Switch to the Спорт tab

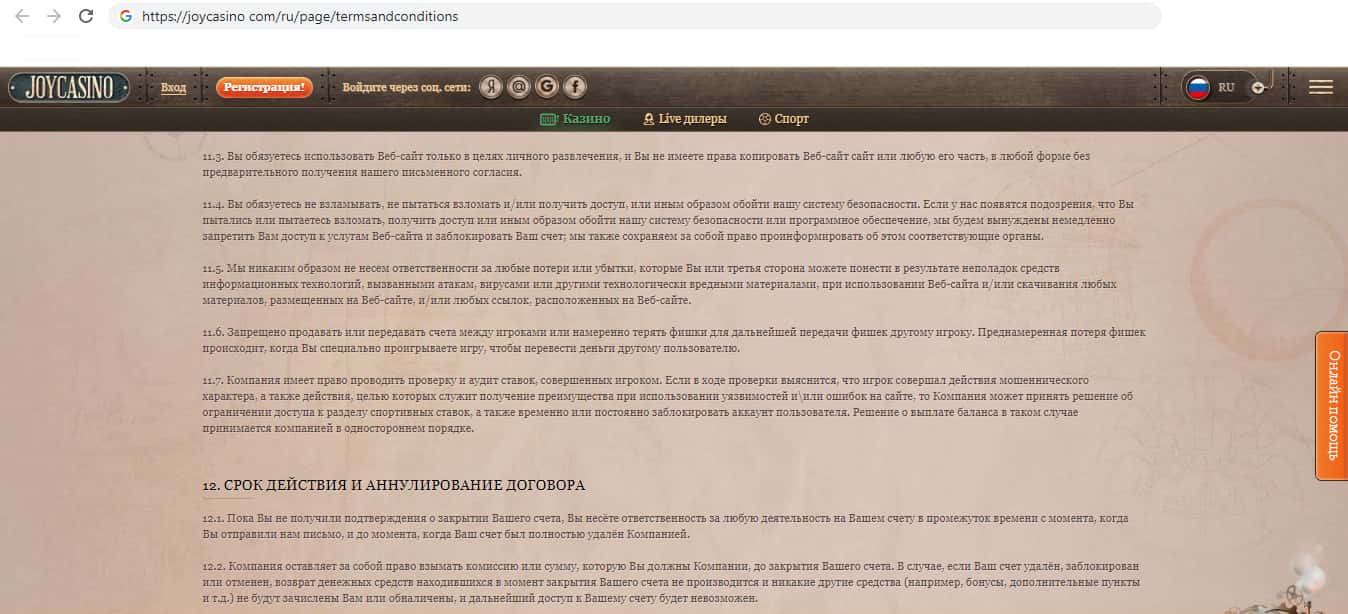point(784,119)
